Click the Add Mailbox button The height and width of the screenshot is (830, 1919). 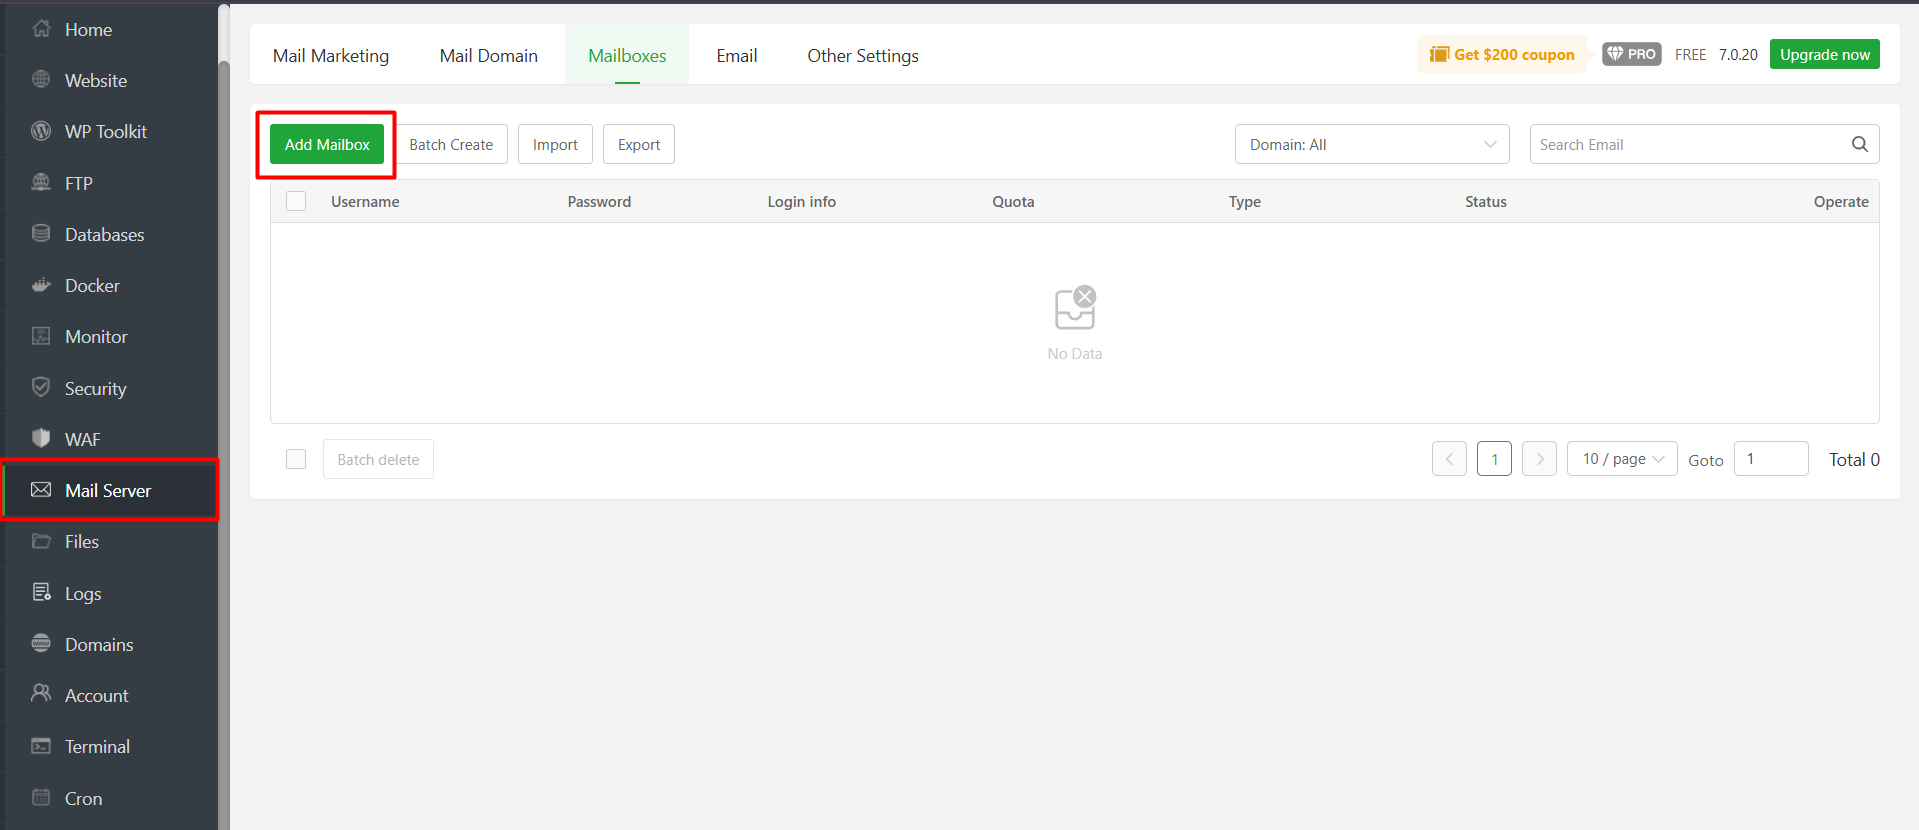coord(327,144)
